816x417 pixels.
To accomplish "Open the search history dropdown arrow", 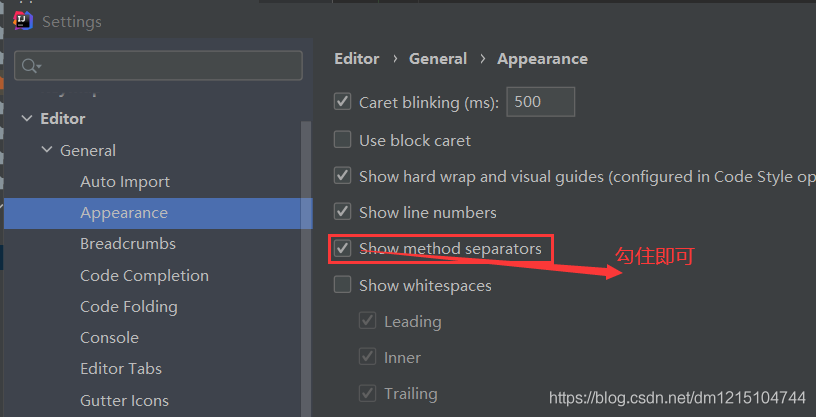I will pyautogui.click(x=39, y=67).
